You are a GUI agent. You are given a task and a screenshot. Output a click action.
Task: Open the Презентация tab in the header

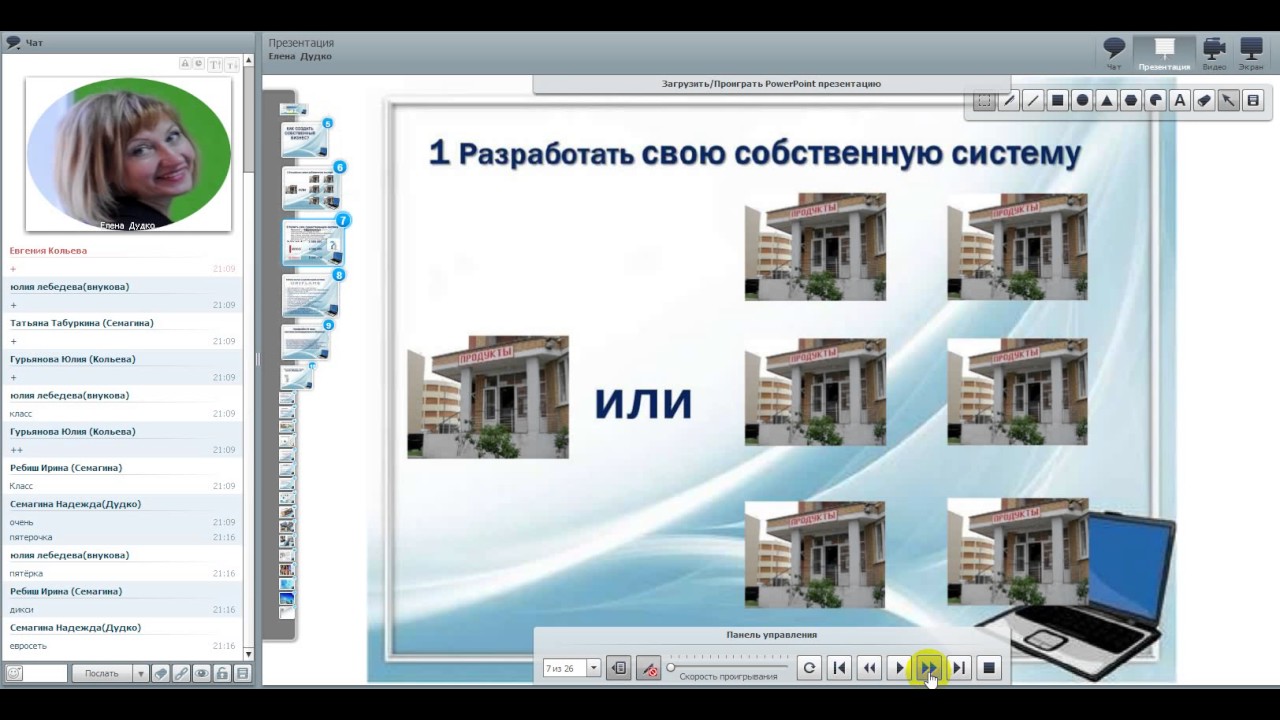click(1164, 53)
